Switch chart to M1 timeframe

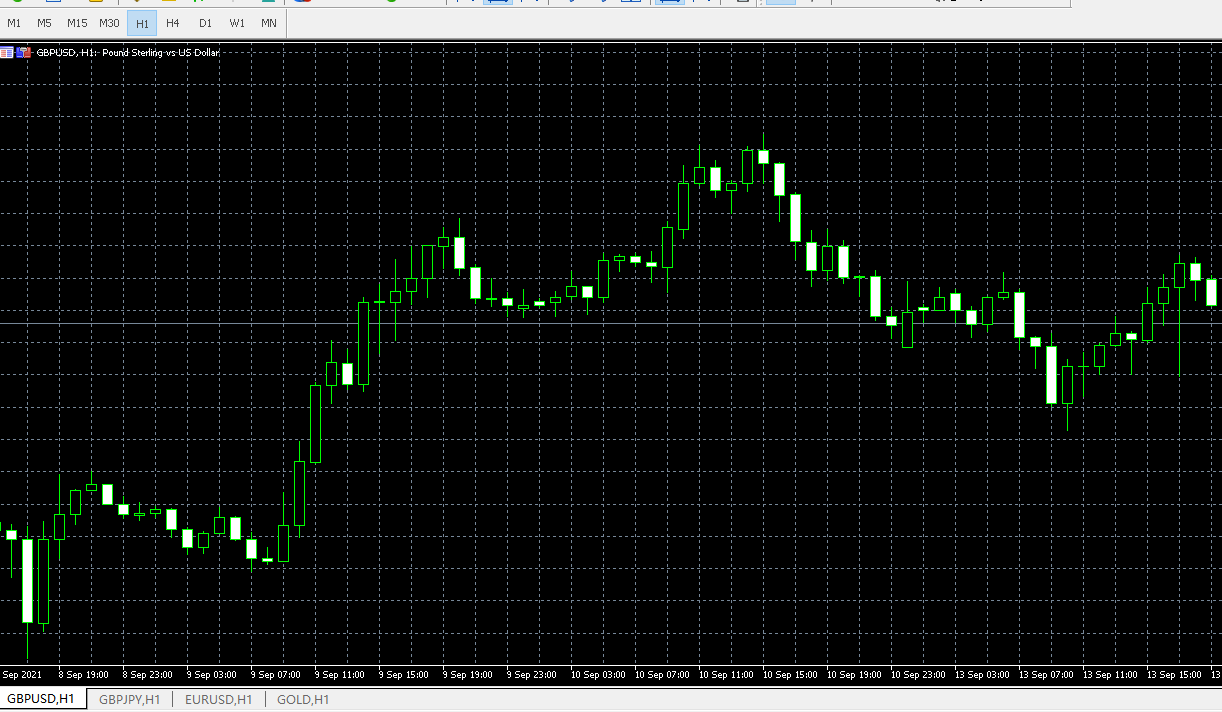click(14, 23)
